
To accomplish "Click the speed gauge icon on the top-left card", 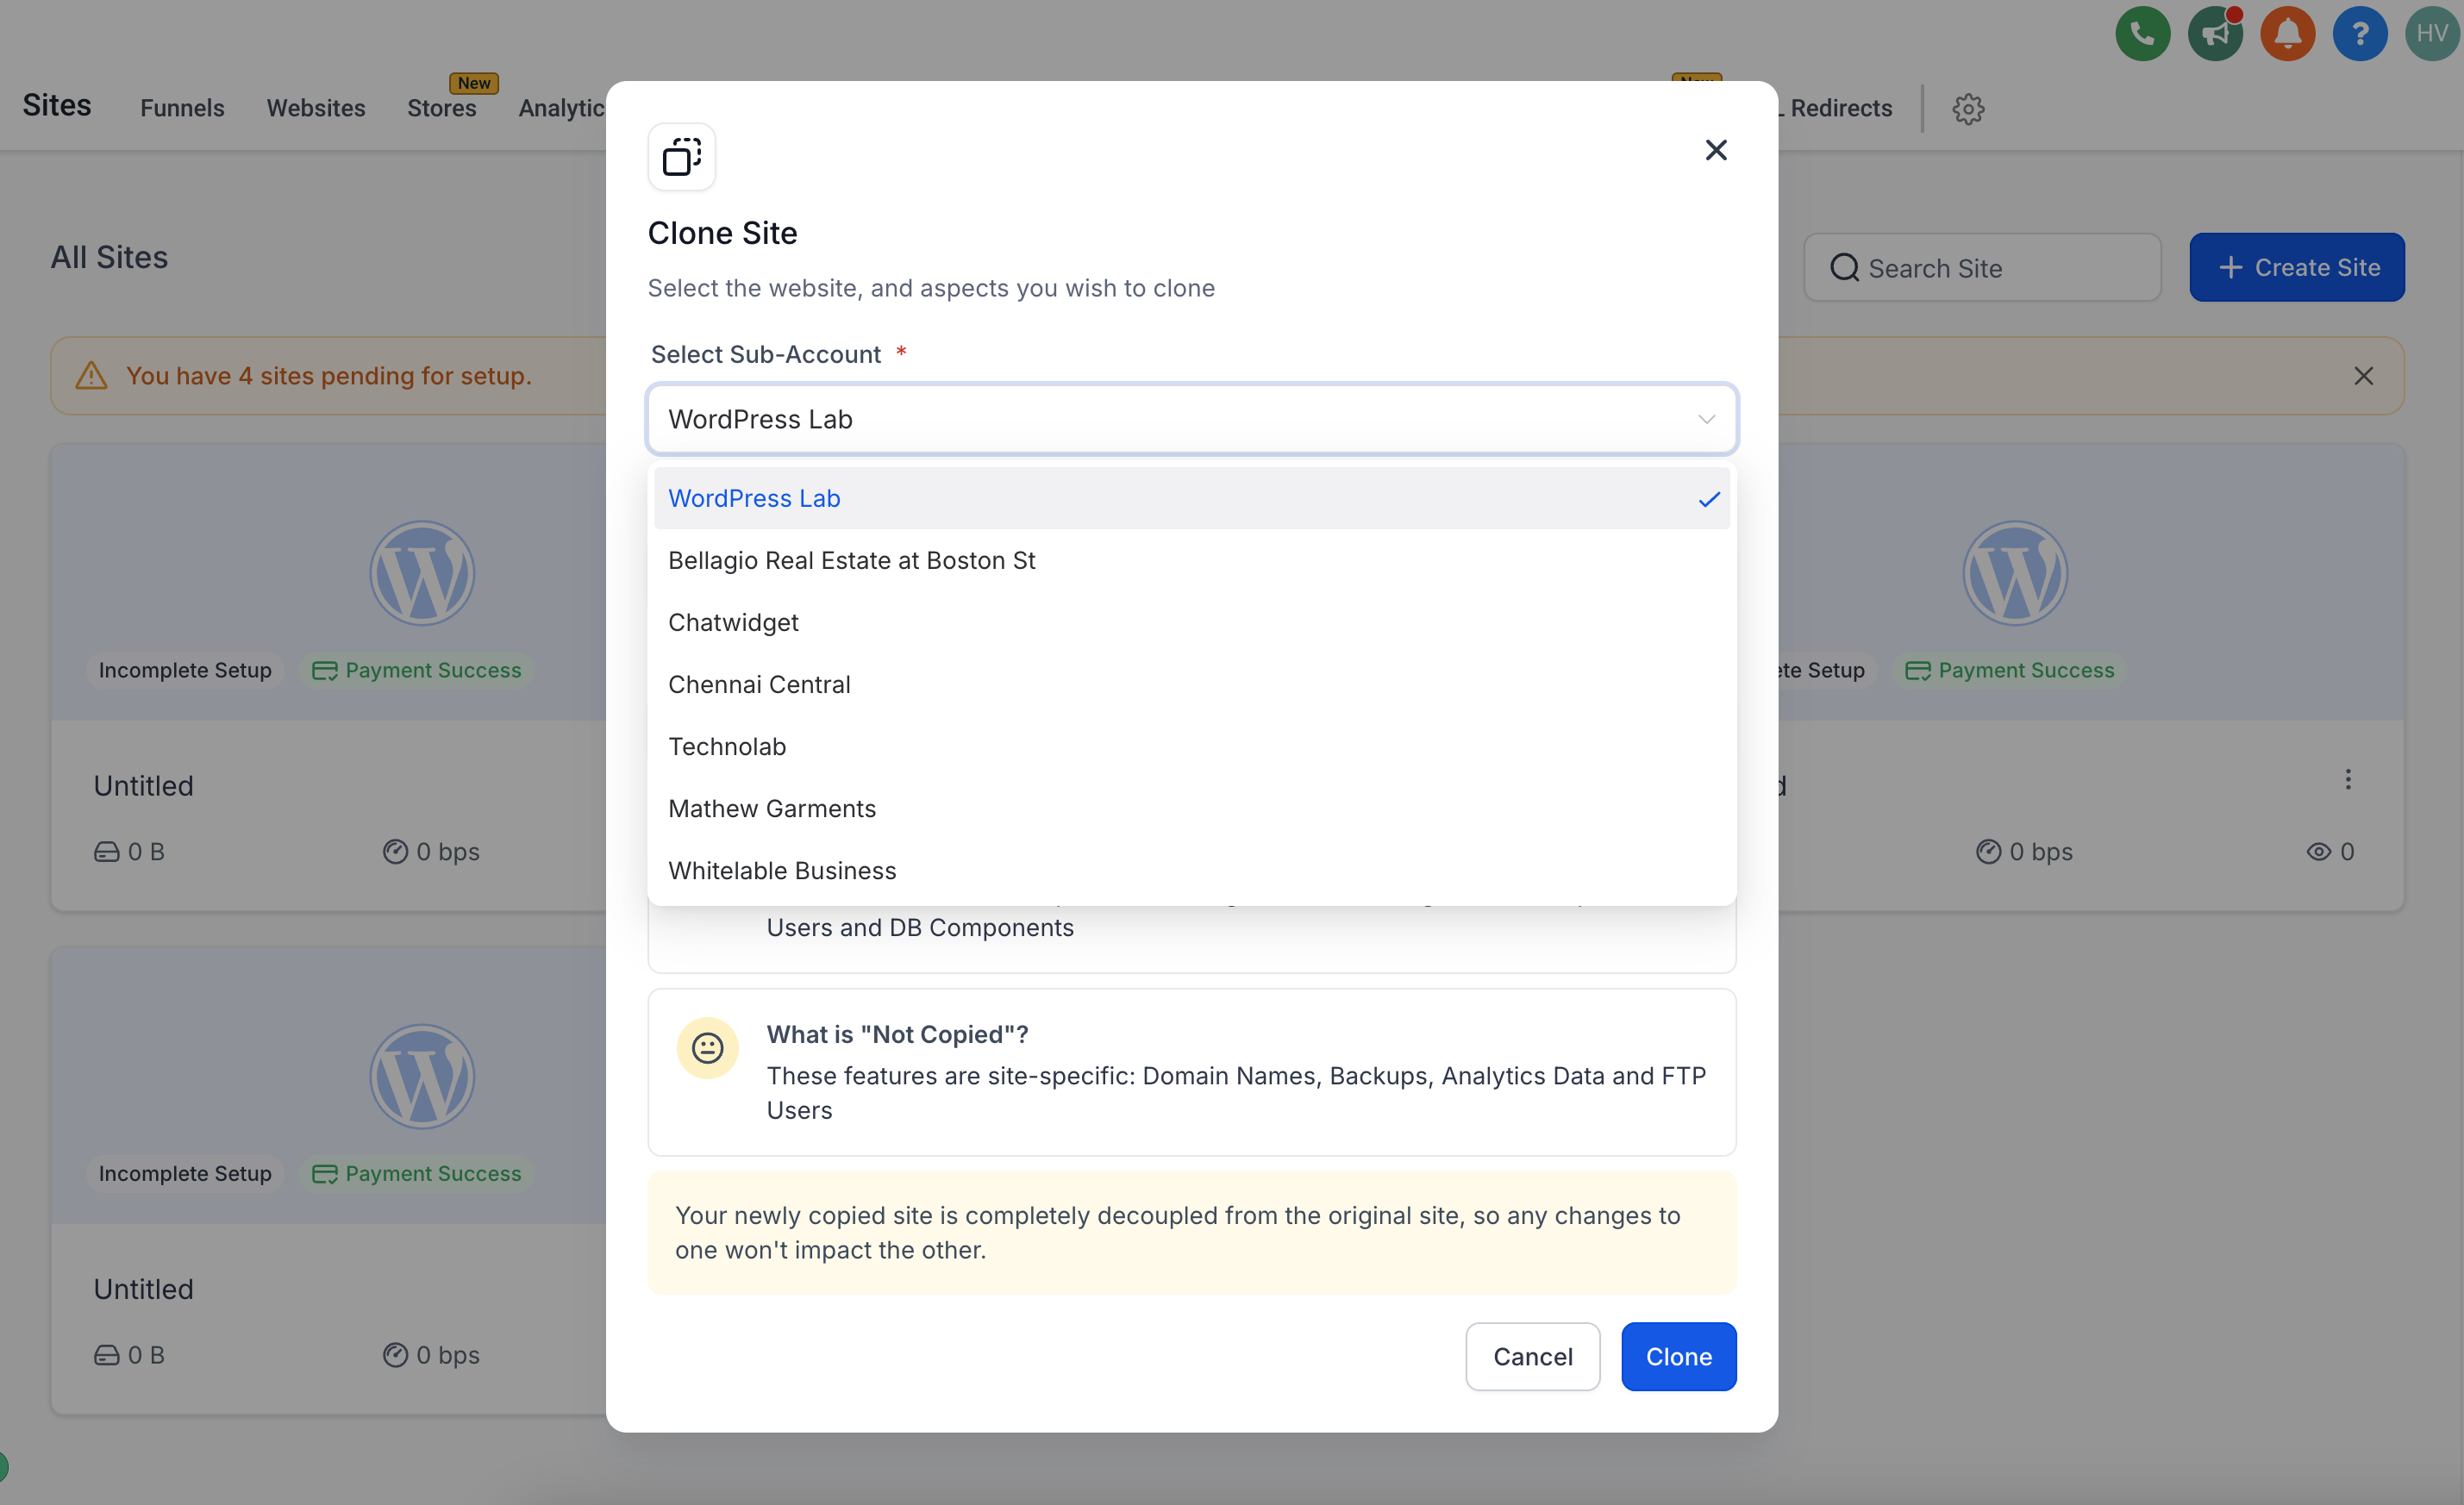I will click(x=395, y=852).
